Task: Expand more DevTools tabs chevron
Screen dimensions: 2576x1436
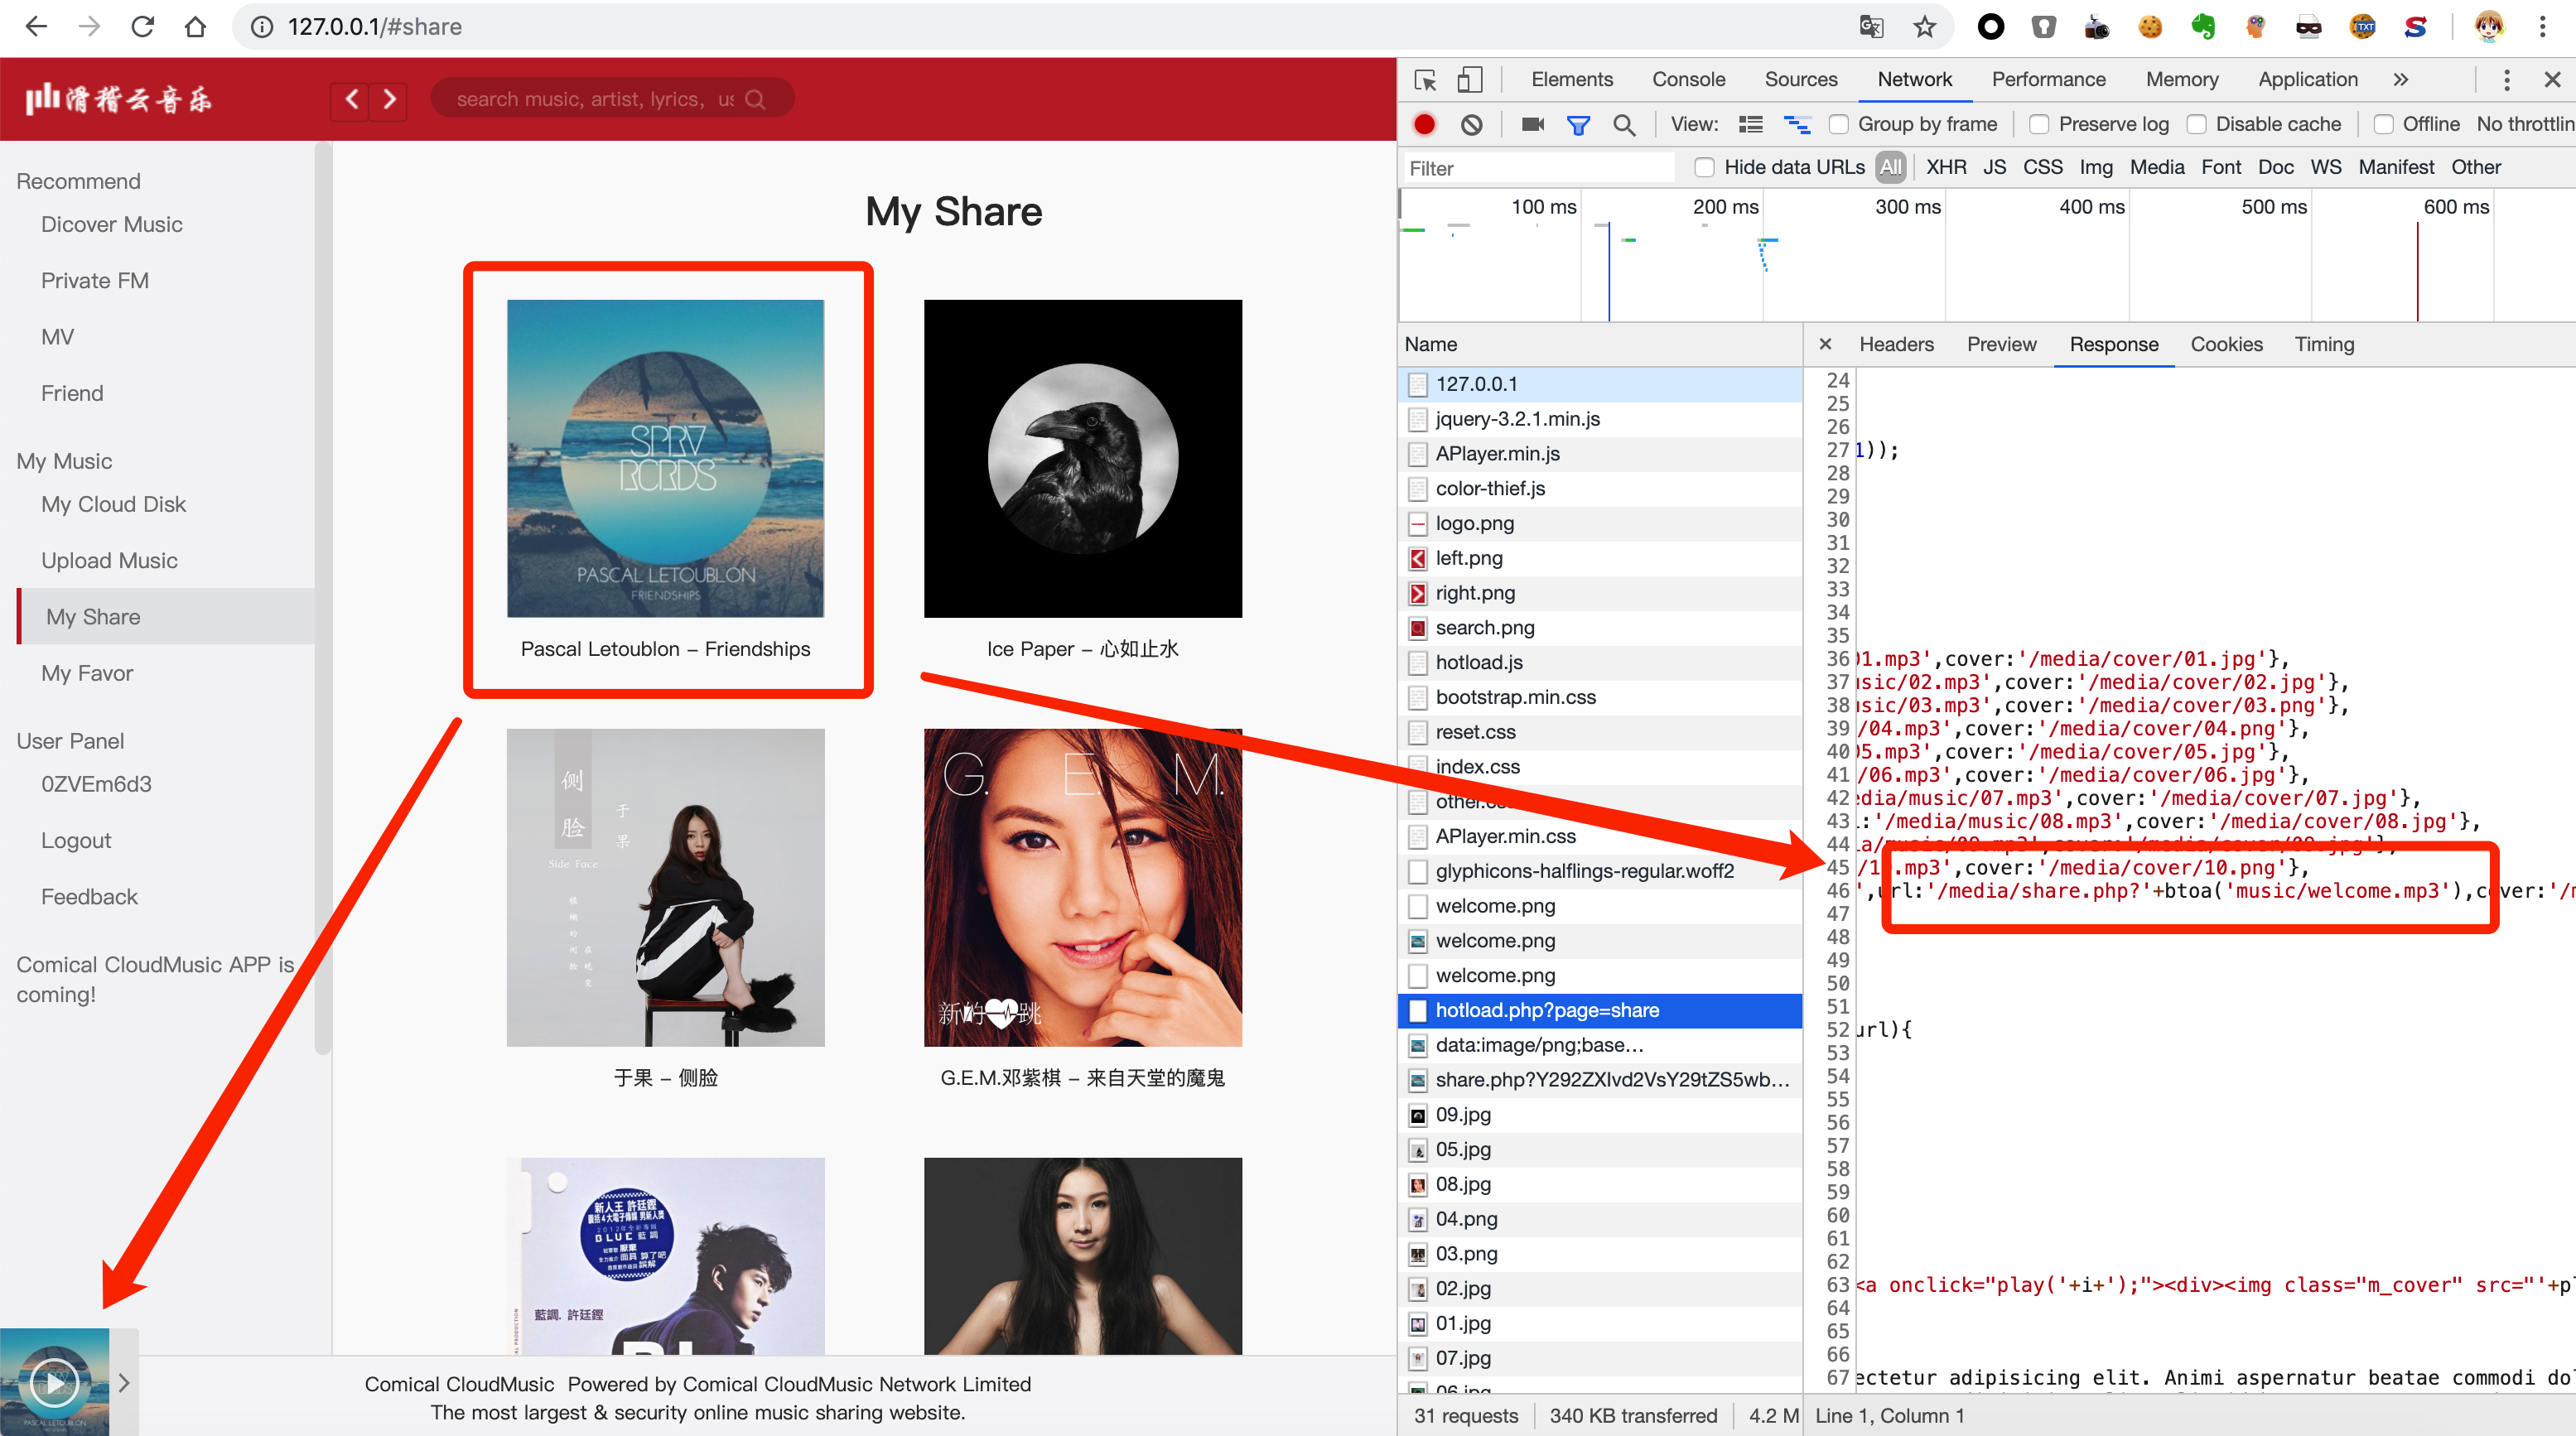Action: pyautogui.click(x=2400, y=80)
